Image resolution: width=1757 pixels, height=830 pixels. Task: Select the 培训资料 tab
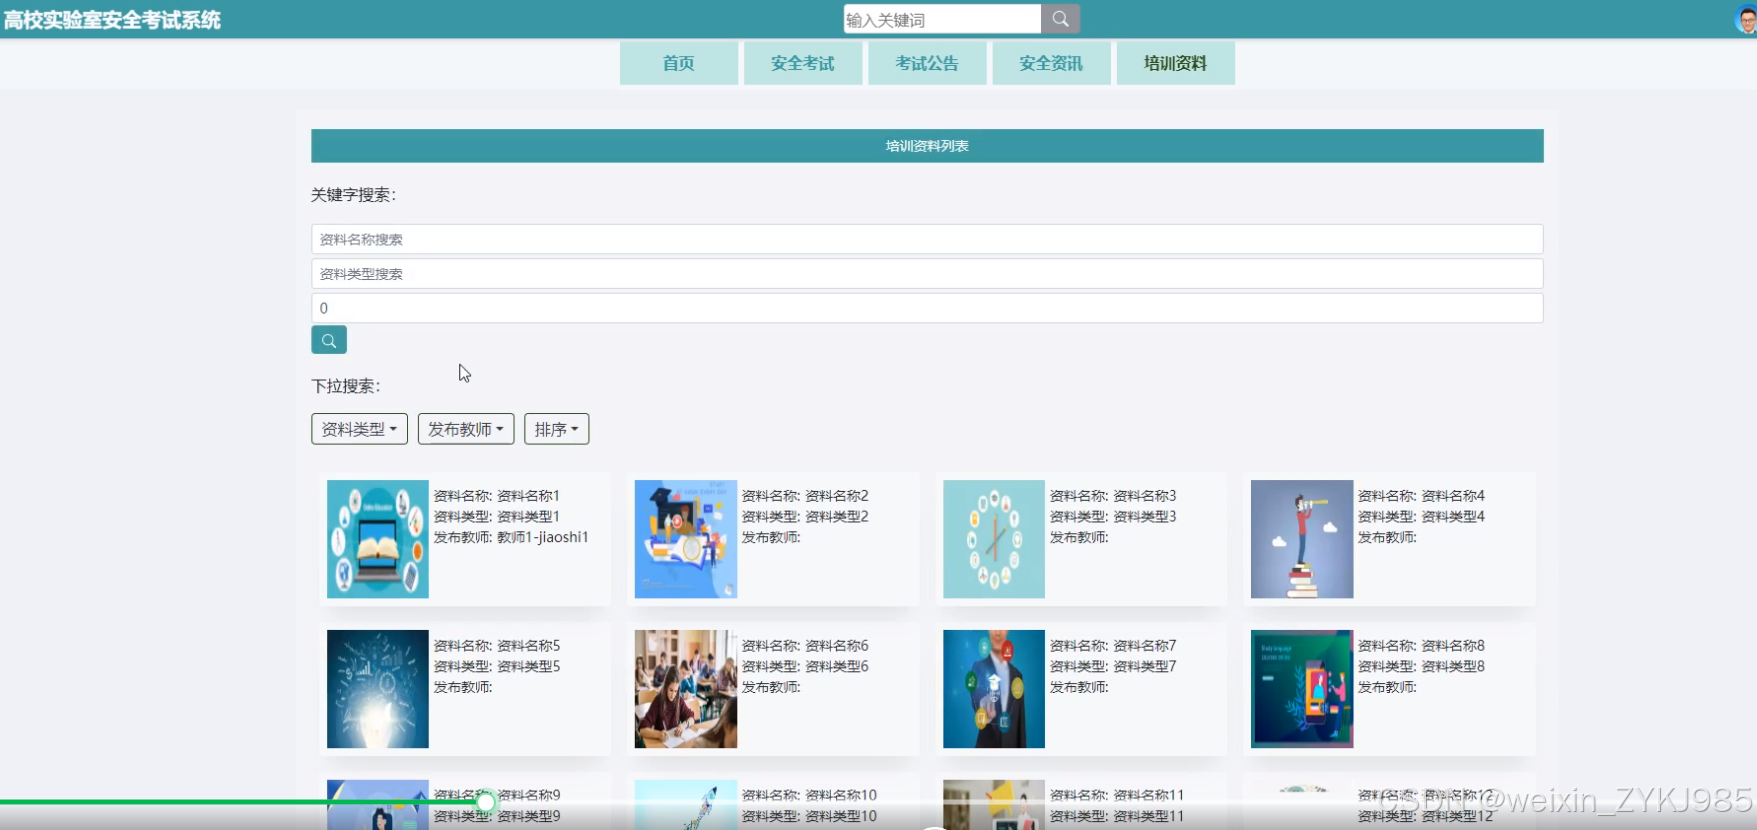(1175, 63)
